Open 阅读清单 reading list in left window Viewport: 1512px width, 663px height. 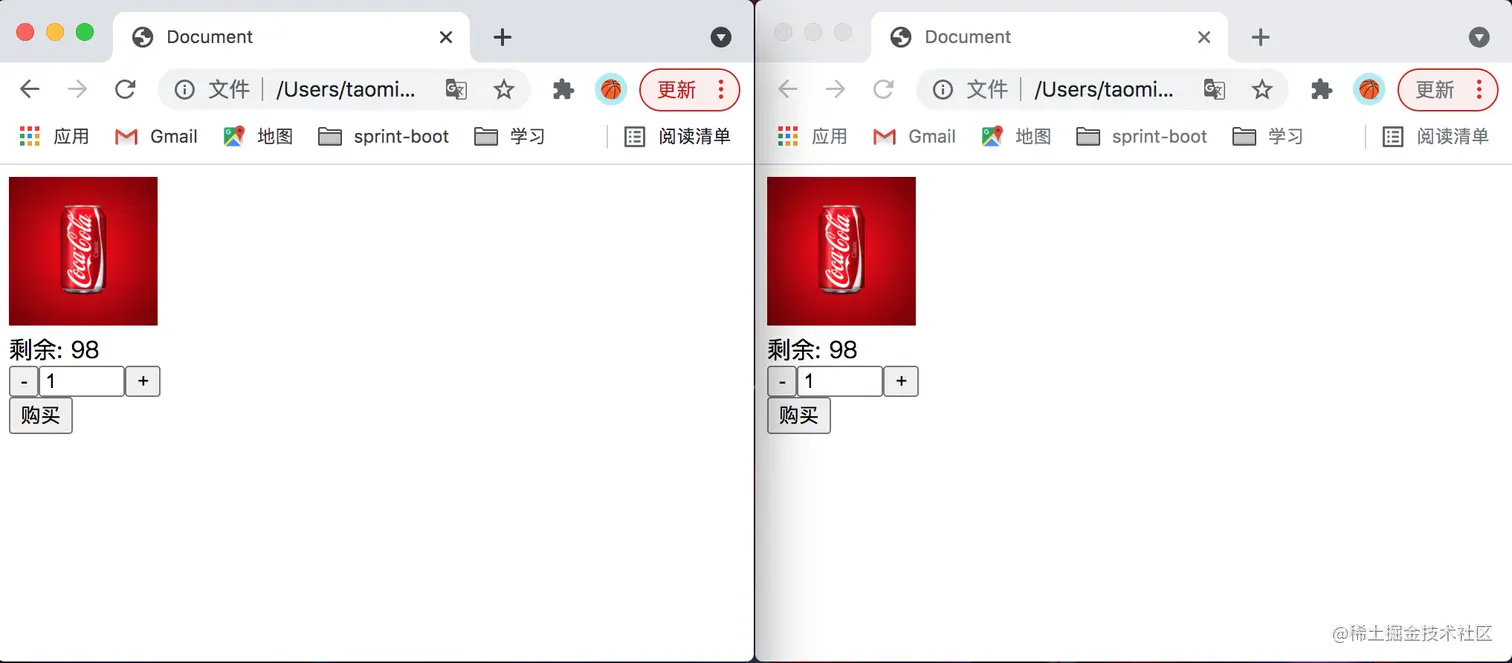pyautogui.click(x=677, y=136)
